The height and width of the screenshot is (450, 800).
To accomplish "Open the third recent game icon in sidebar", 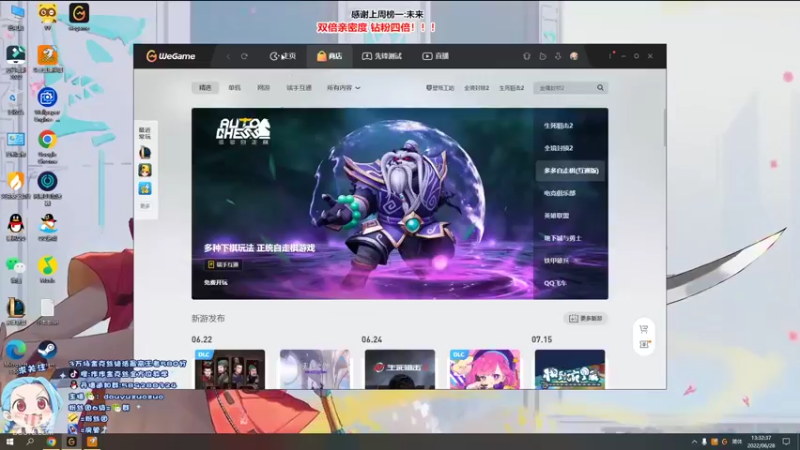I will [145, 189].
